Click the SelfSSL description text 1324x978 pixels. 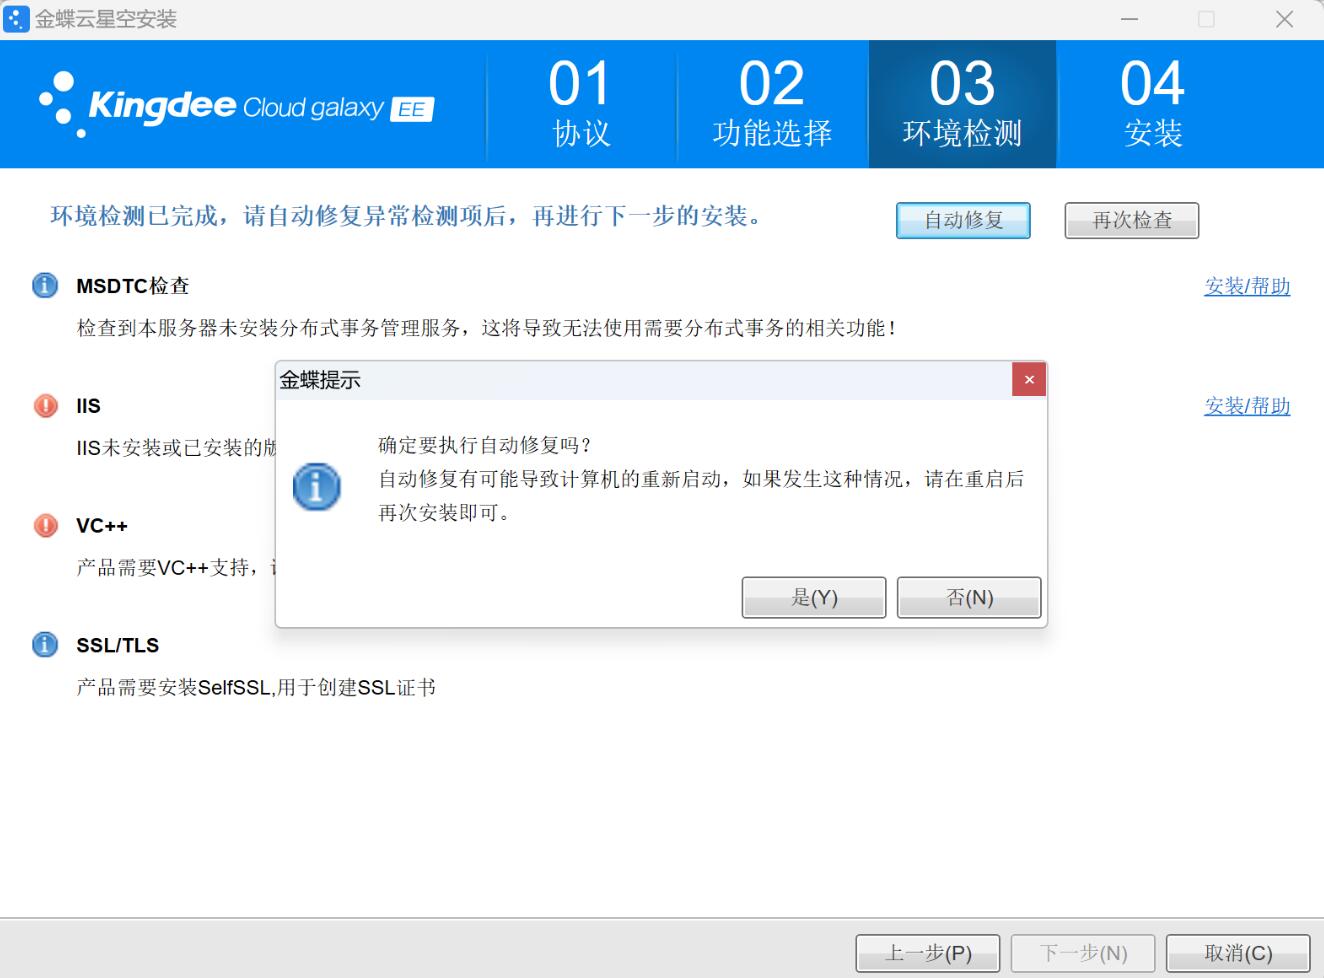tap(256, 687)
